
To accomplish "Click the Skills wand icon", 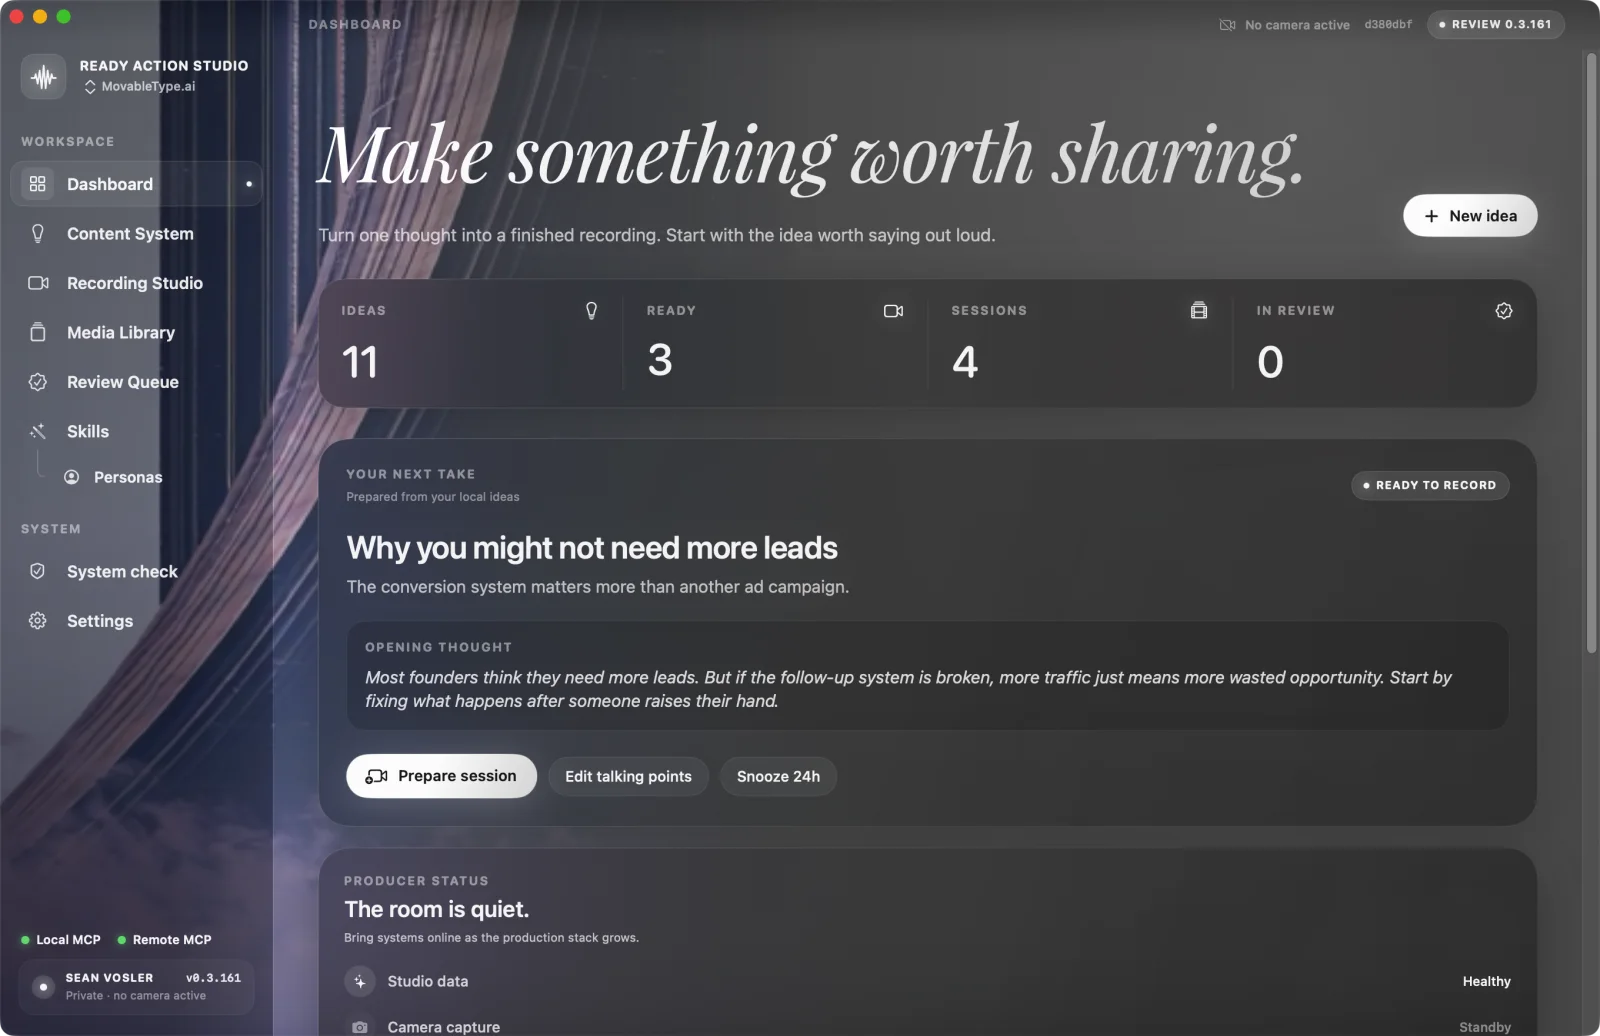I will [x=38, y=432].
